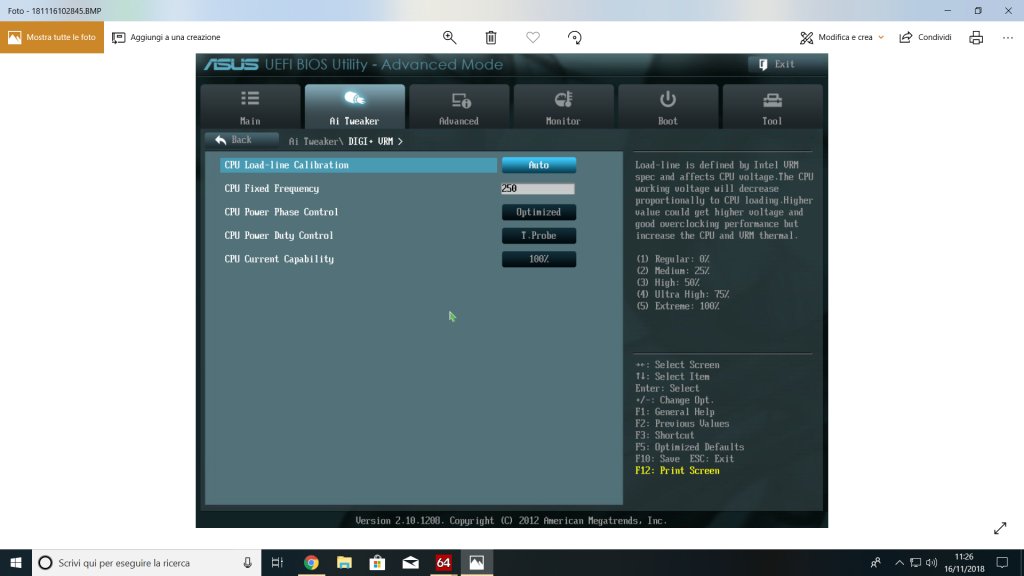This screenshot has height=576, width=1024.
Task: Select the CPU Load-line Calibration row label
Action: tap(287, 165)
